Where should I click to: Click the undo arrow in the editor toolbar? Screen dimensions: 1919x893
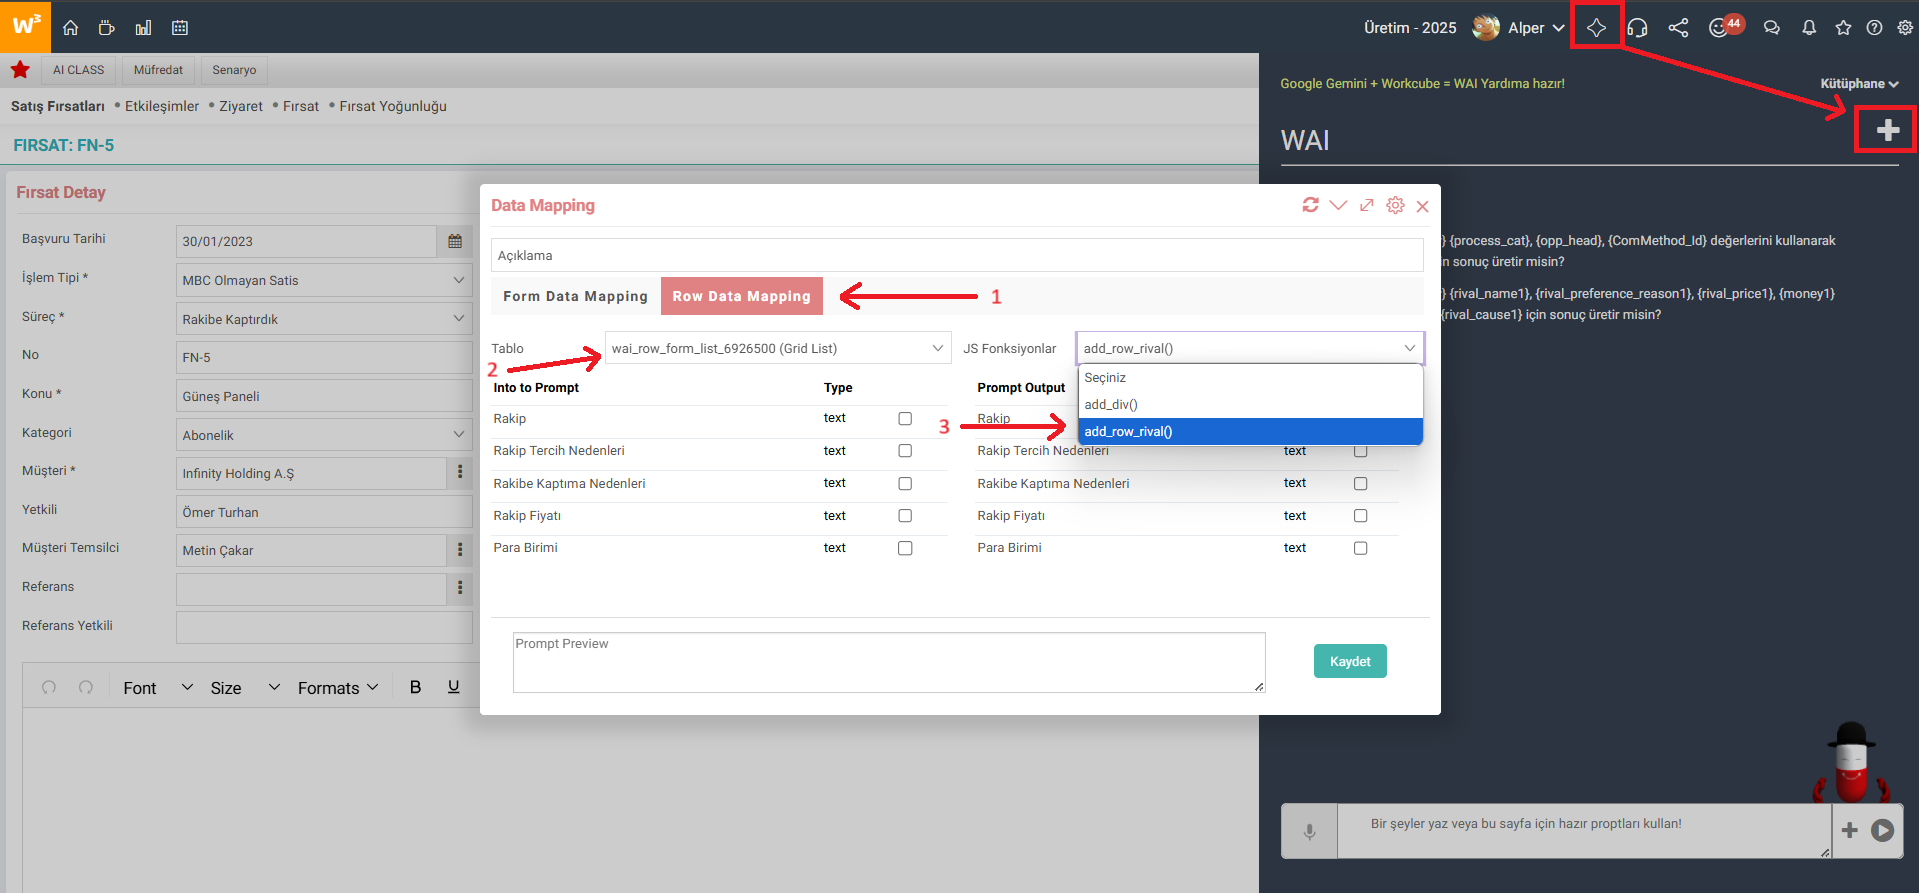pyautogui.click(x=49, y=687)
